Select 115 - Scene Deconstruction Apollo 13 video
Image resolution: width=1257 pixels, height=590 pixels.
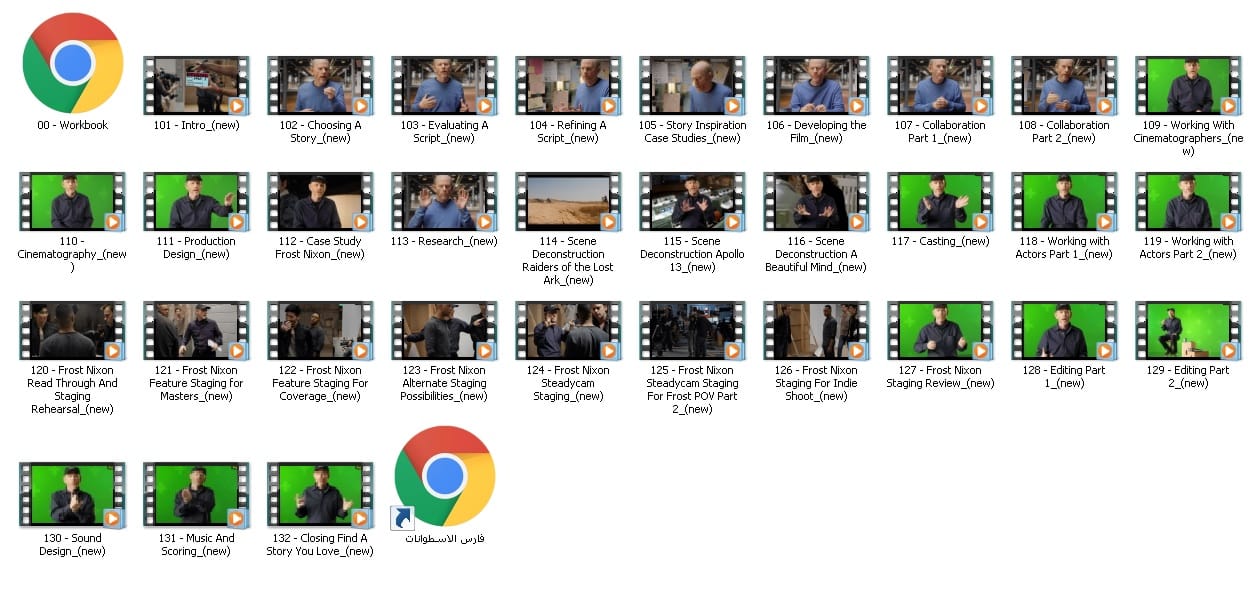tap(692, 201)
